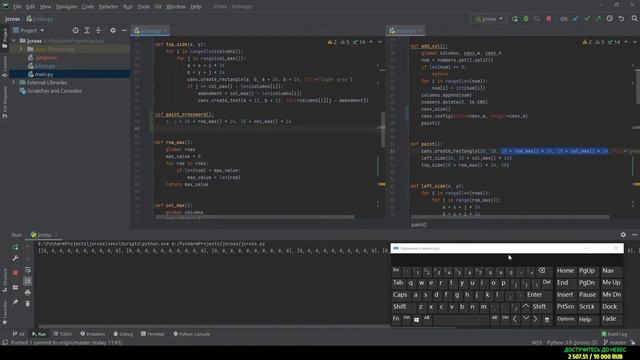Click the Enter key on on-screen keyboard
The image size is (640, 360).
(x=534, y=295)
